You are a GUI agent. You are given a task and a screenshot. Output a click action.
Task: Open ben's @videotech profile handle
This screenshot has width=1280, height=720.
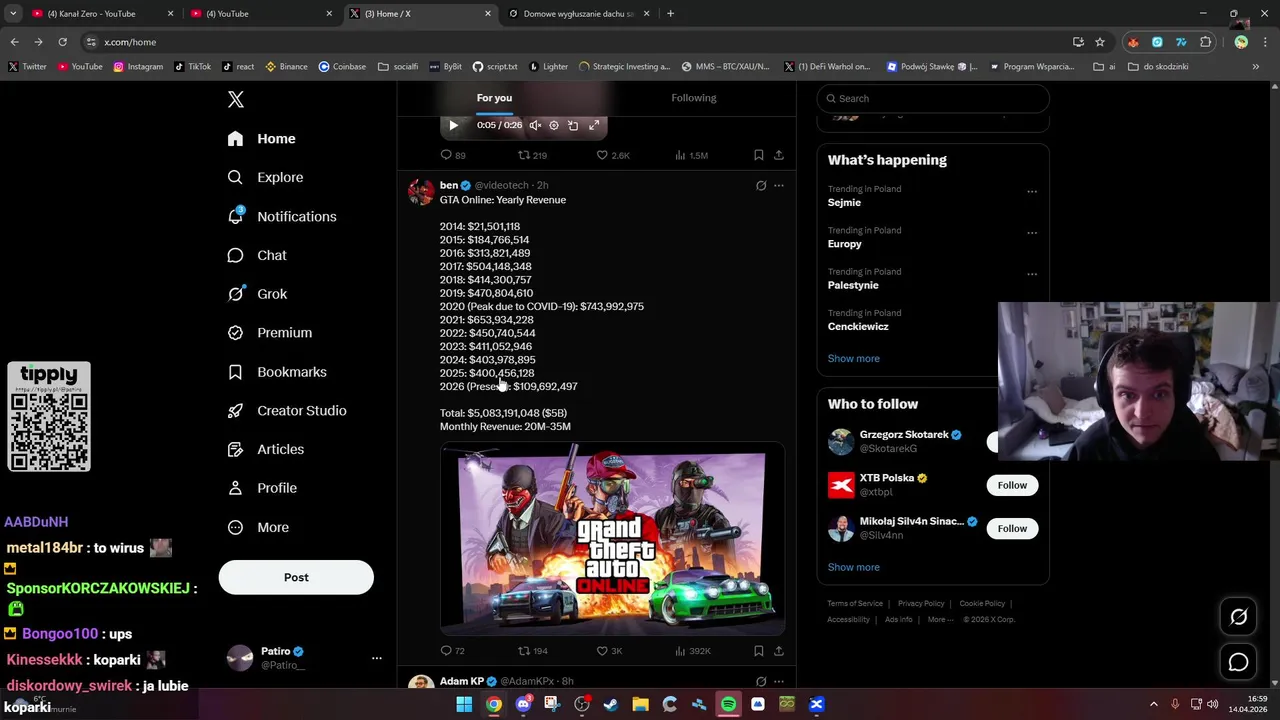coord(501,185)
